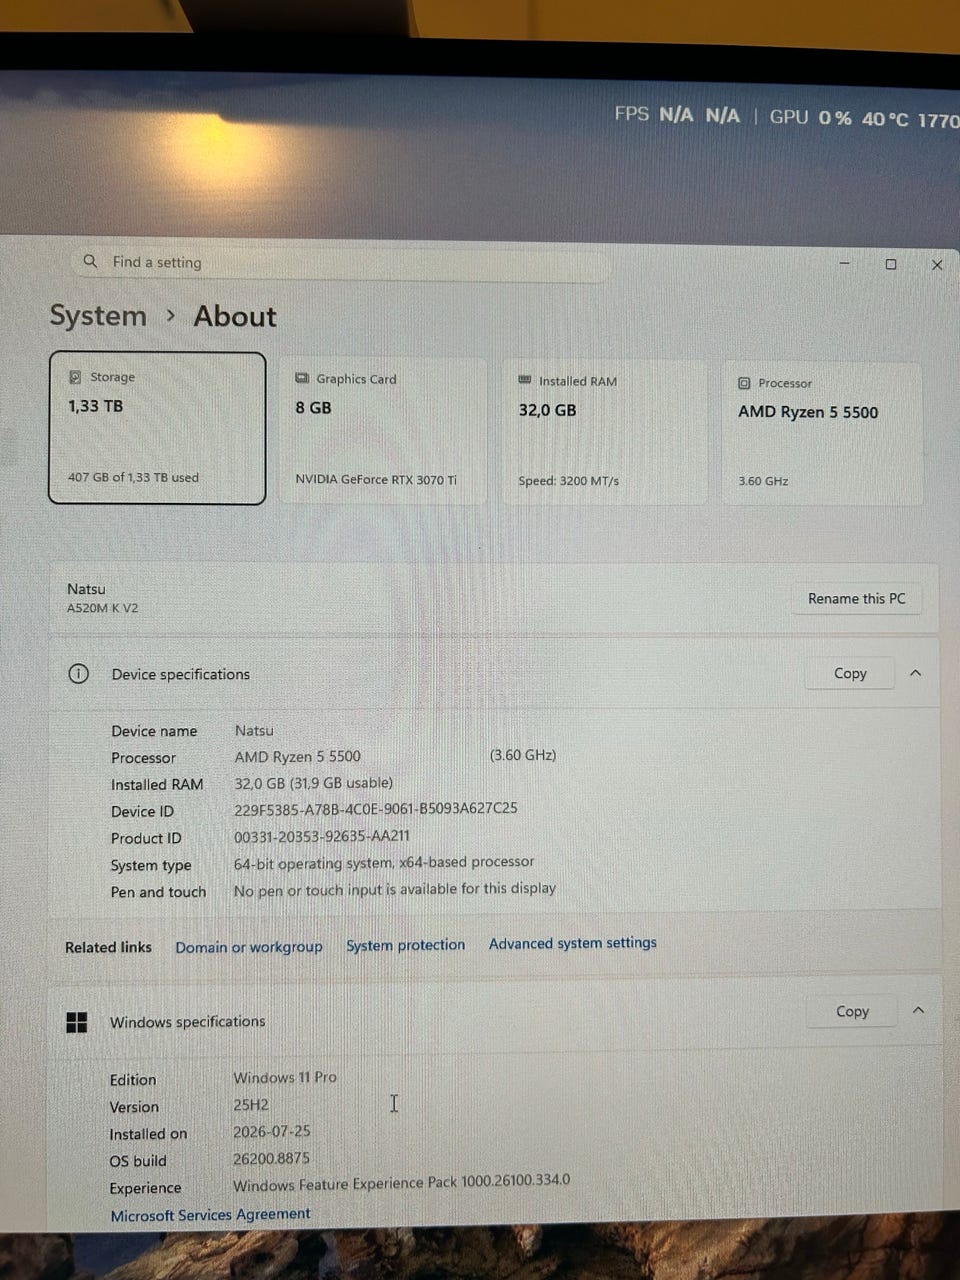Click the search magnifier icon
The height and width of the screenshot is (1280, 960).
pyautogui.click(x=90, y=261)
